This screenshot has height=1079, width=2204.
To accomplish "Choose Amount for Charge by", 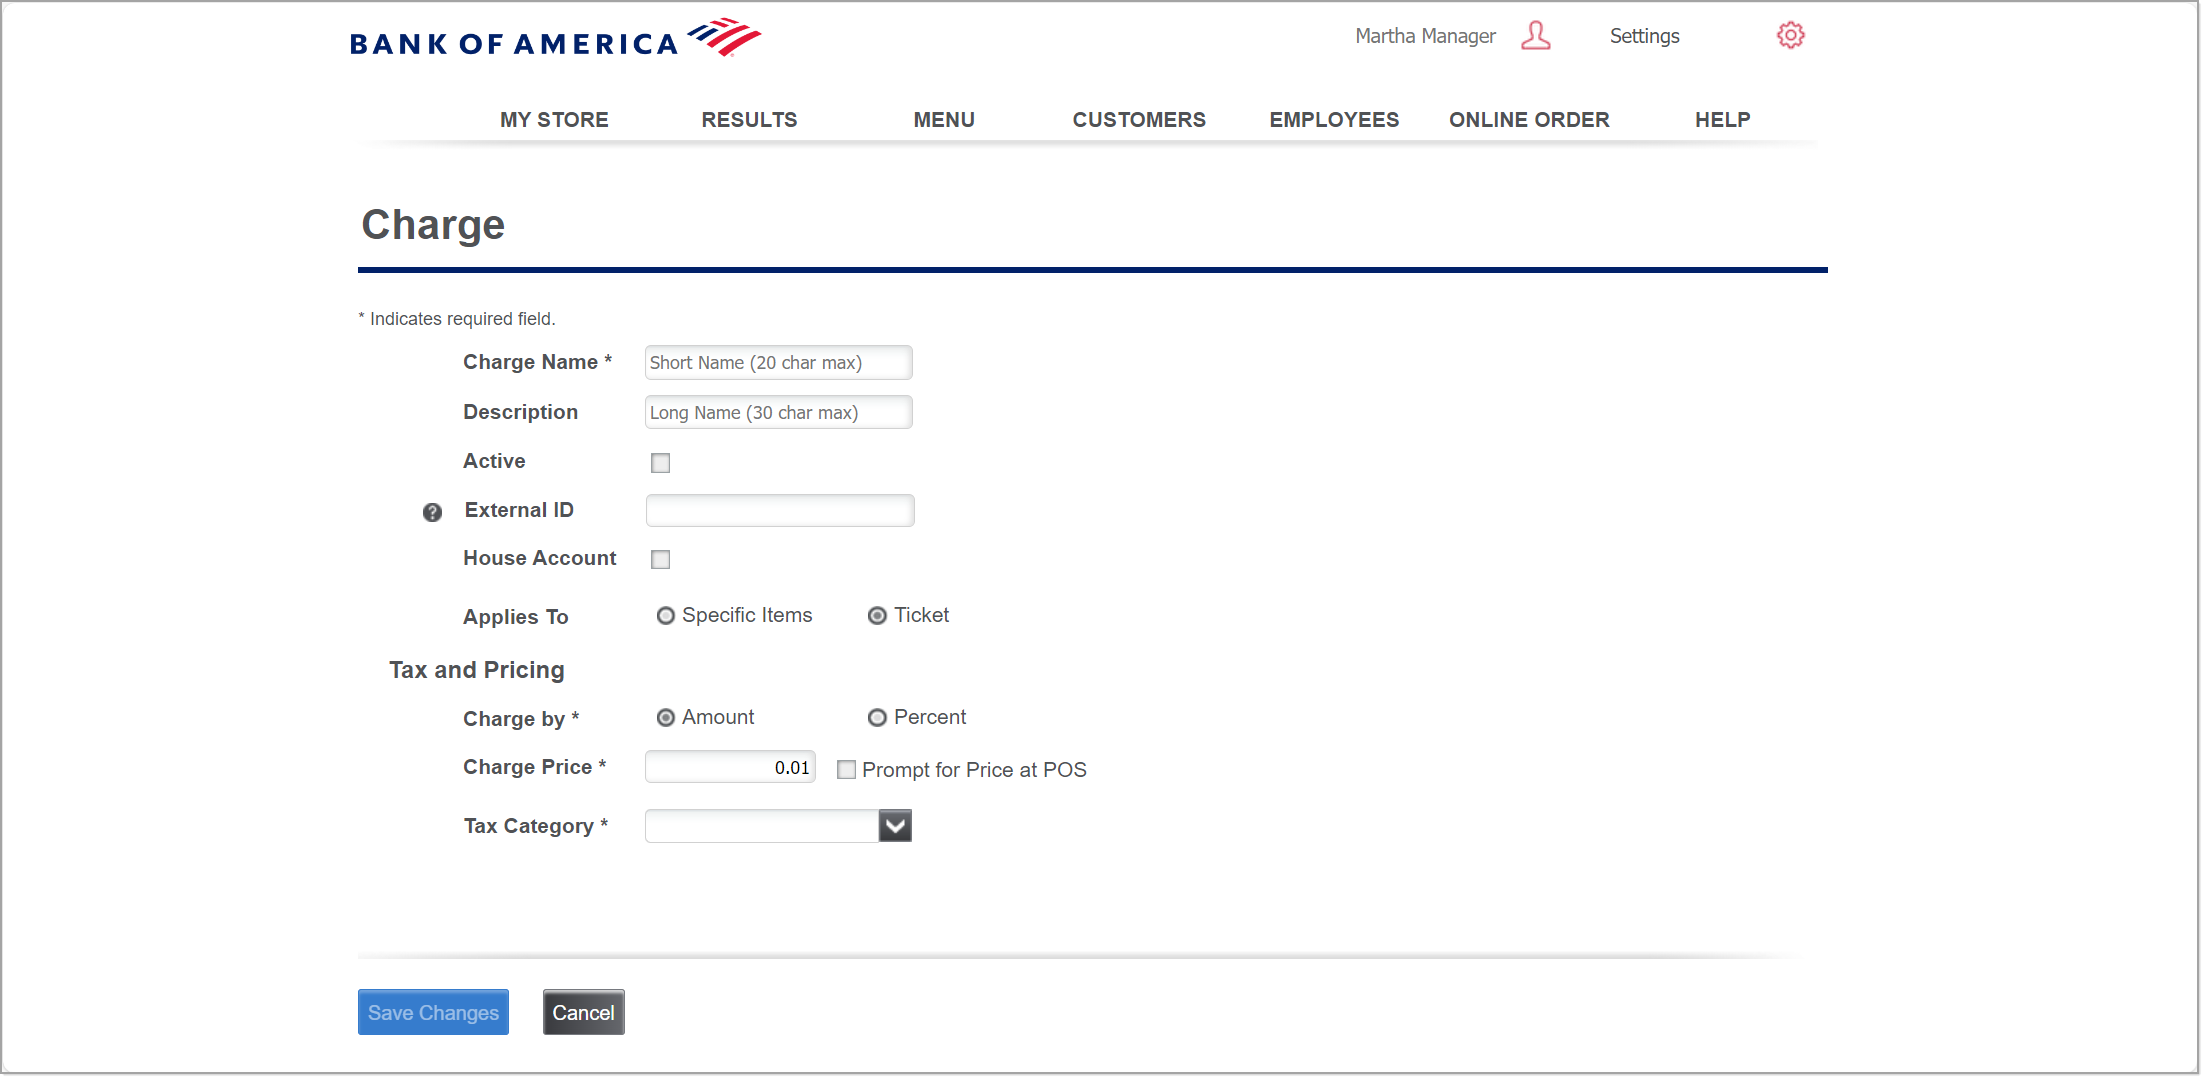I will [665, 718].
